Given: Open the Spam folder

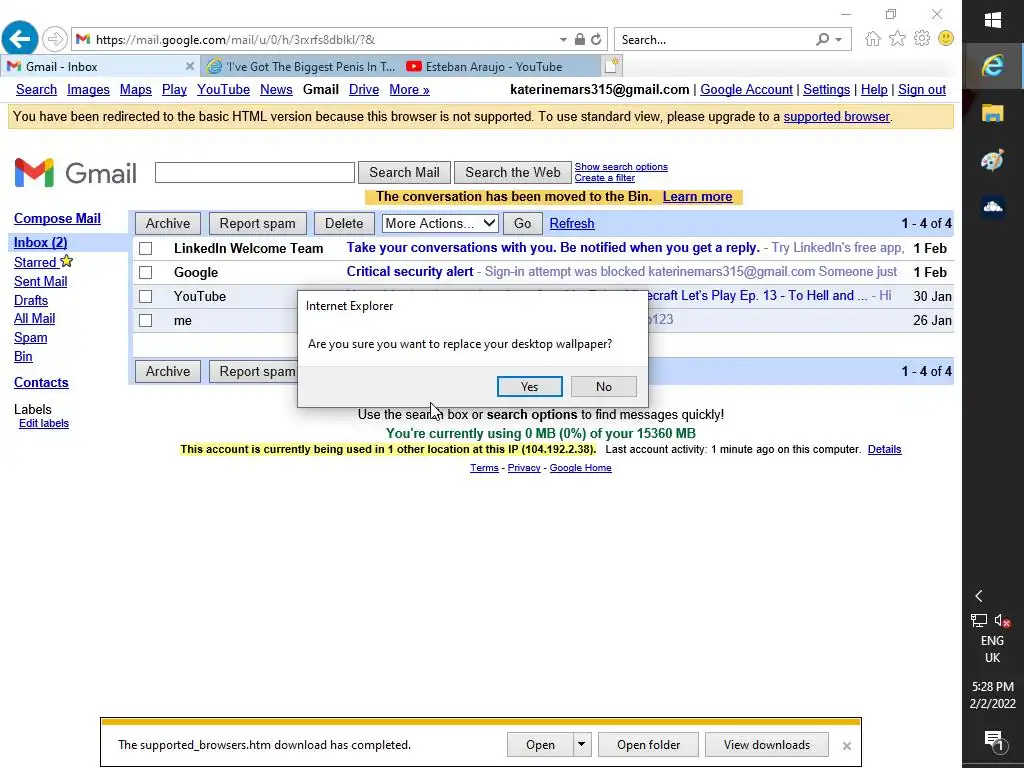Looking at the screenshot, I should [x=31, y=337].
